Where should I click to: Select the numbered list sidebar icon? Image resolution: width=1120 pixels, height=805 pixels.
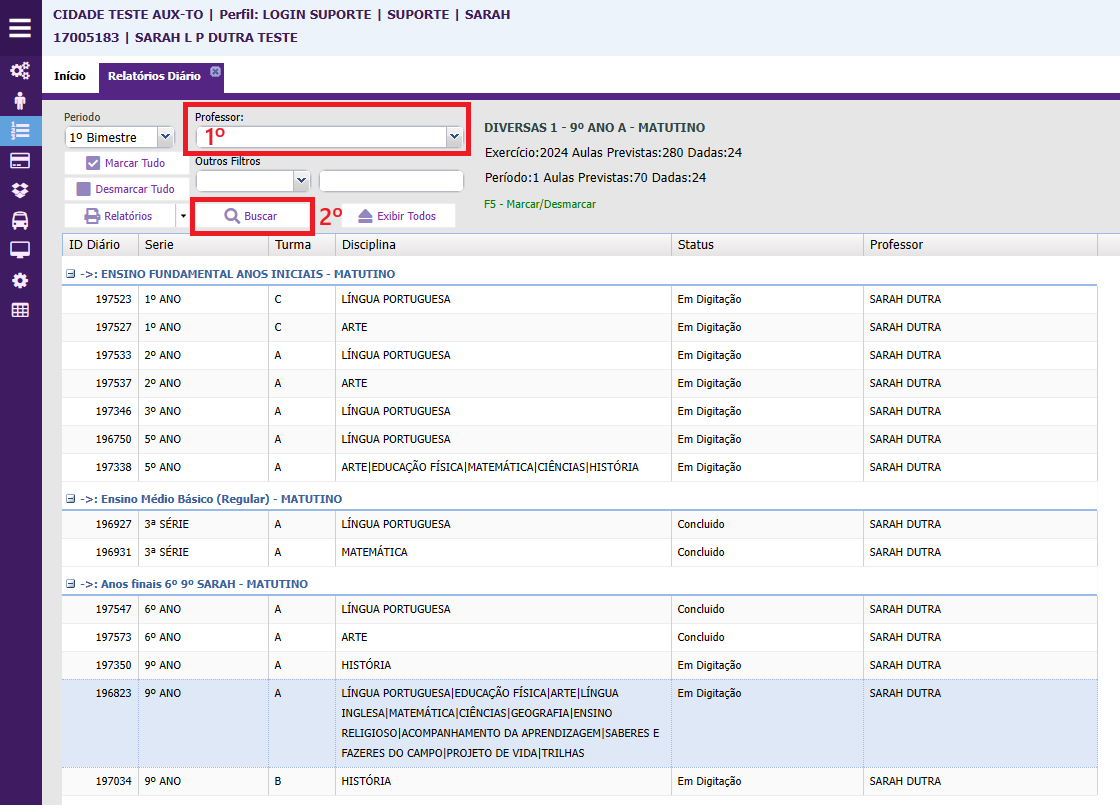[20, 130]
